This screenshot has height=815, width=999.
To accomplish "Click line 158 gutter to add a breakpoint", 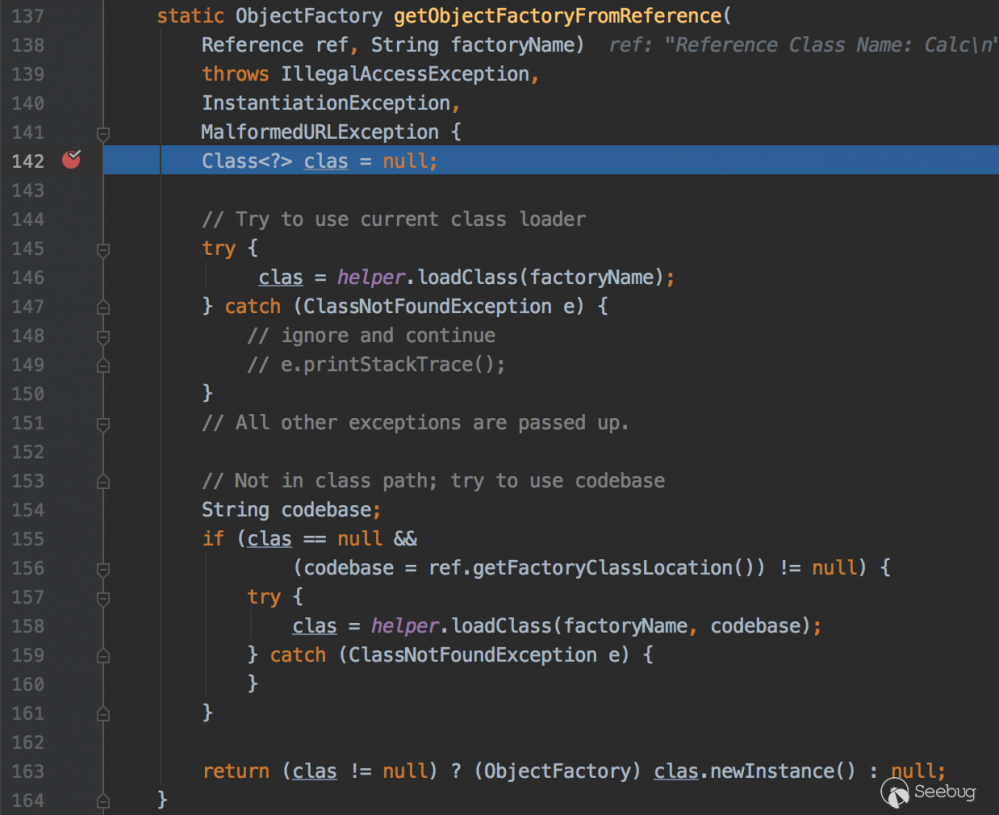I will (x=71, y=626).
